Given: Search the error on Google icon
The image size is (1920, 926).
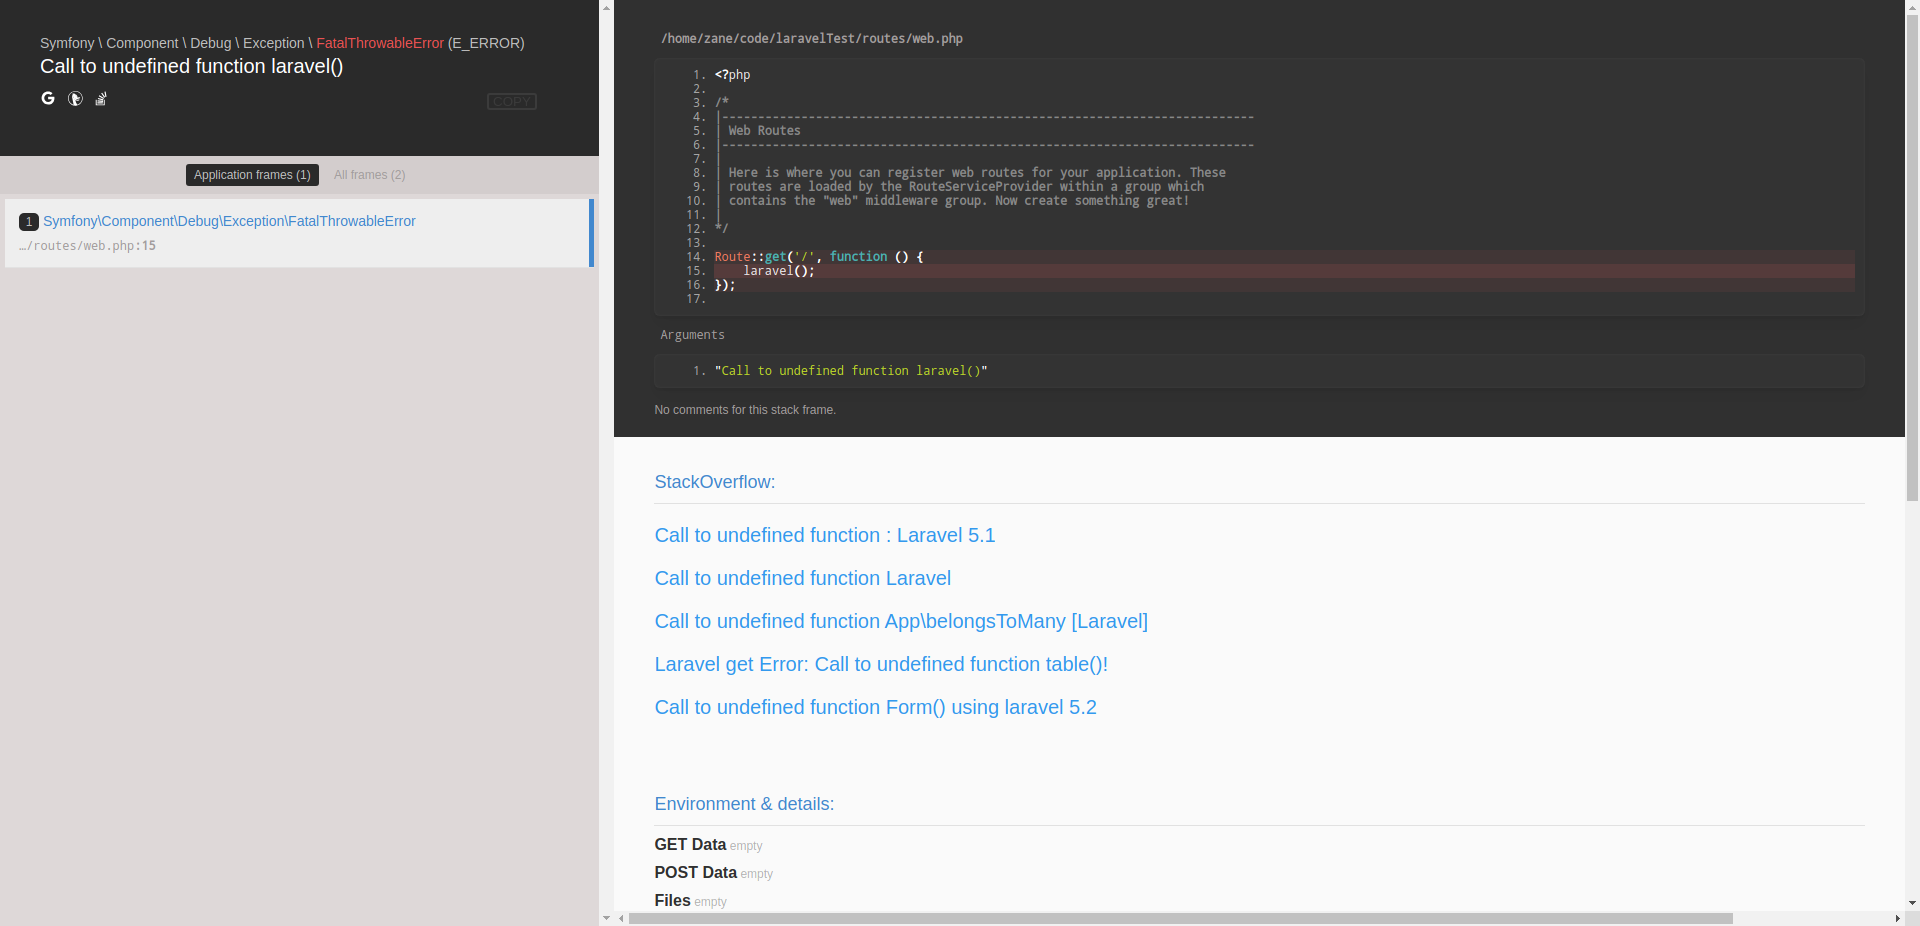Looking at the screenshot, I should pyautogui.click(x=48, y=98).
